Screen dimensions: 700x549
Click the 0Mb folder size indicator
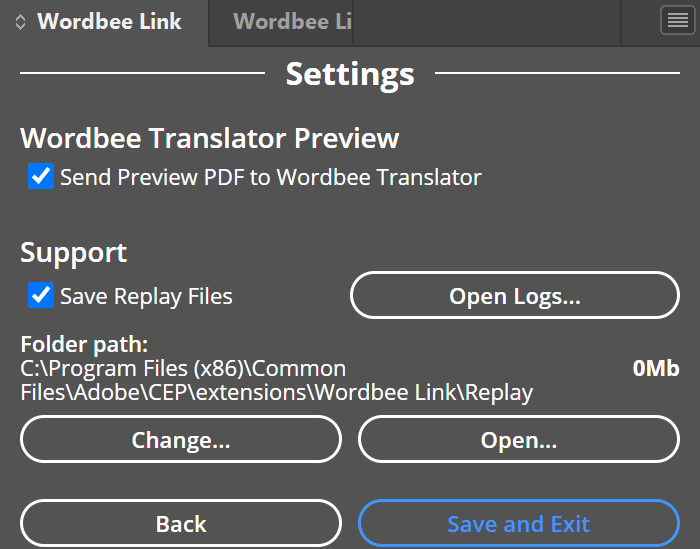point(655,368)
